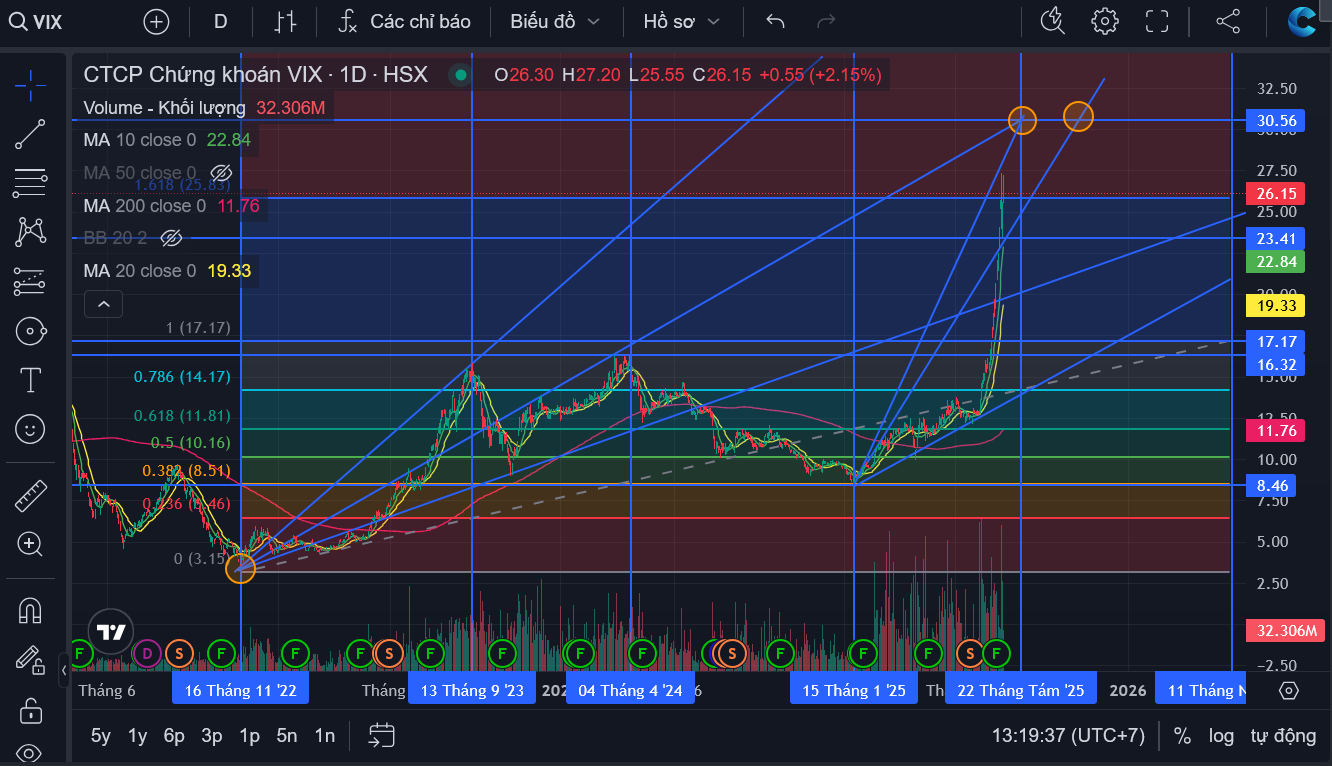Toggle the tự động auto scale

coord(1283,736)
